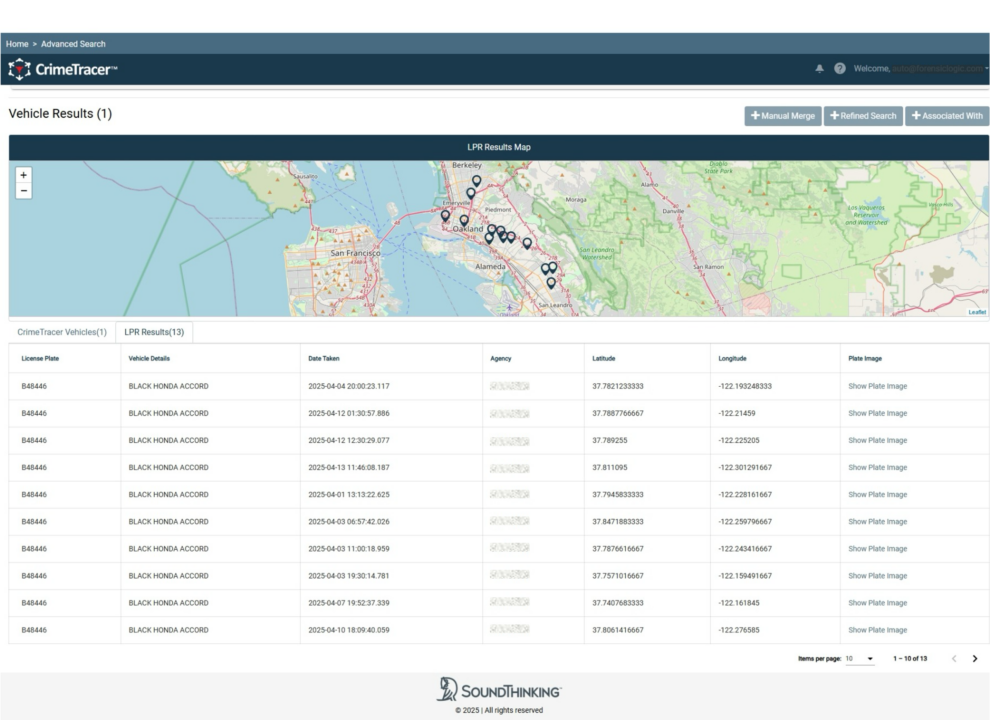Select the westernmost map marker near Emeryville

(445, 216)
